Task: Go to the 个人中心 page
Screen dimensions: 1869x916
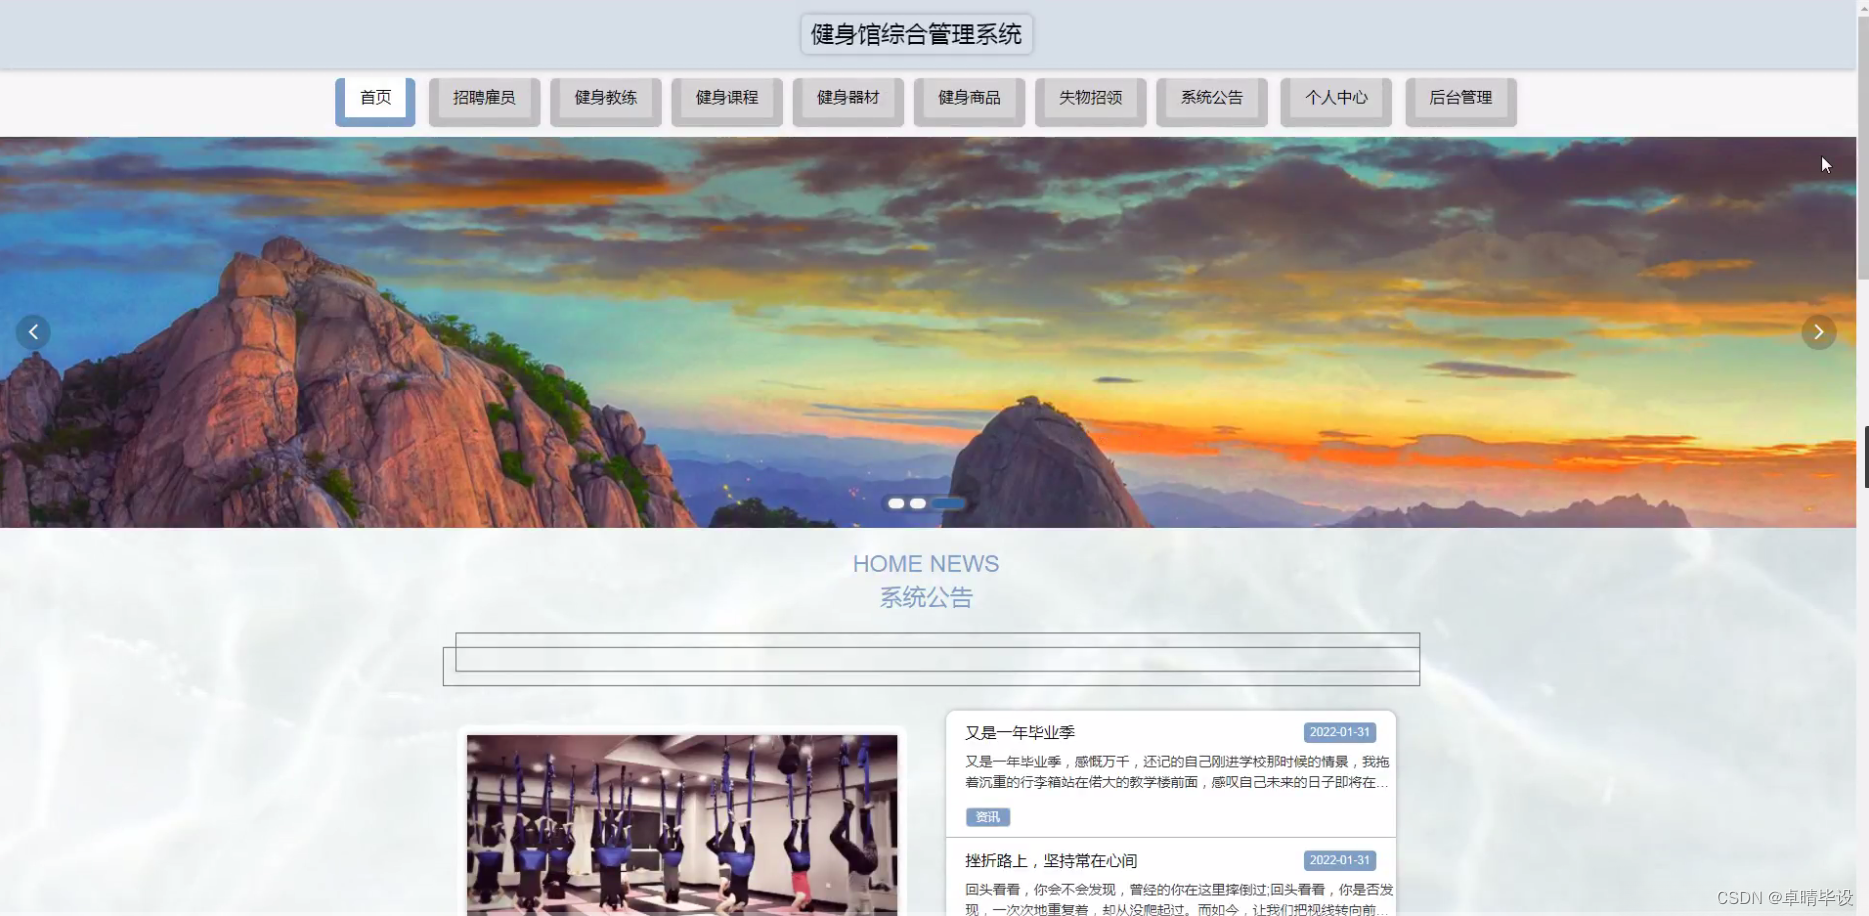Action: (x=1336, y=97)
